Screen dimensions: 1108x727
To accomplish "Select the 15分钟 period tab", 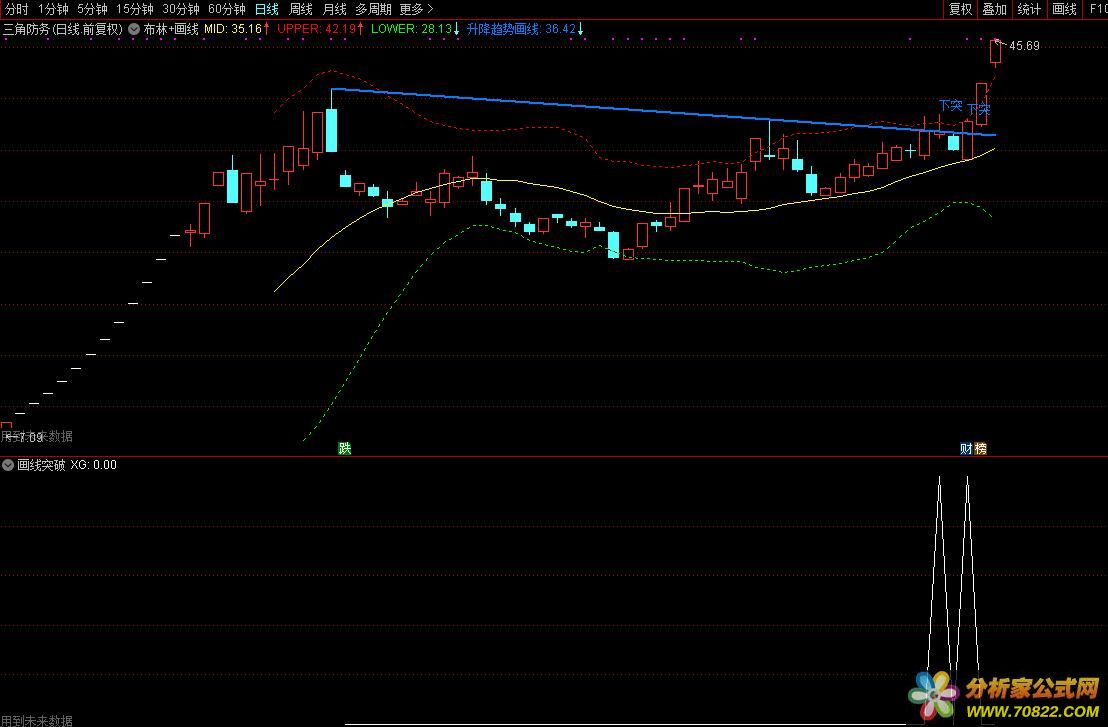I will (134, 9).
